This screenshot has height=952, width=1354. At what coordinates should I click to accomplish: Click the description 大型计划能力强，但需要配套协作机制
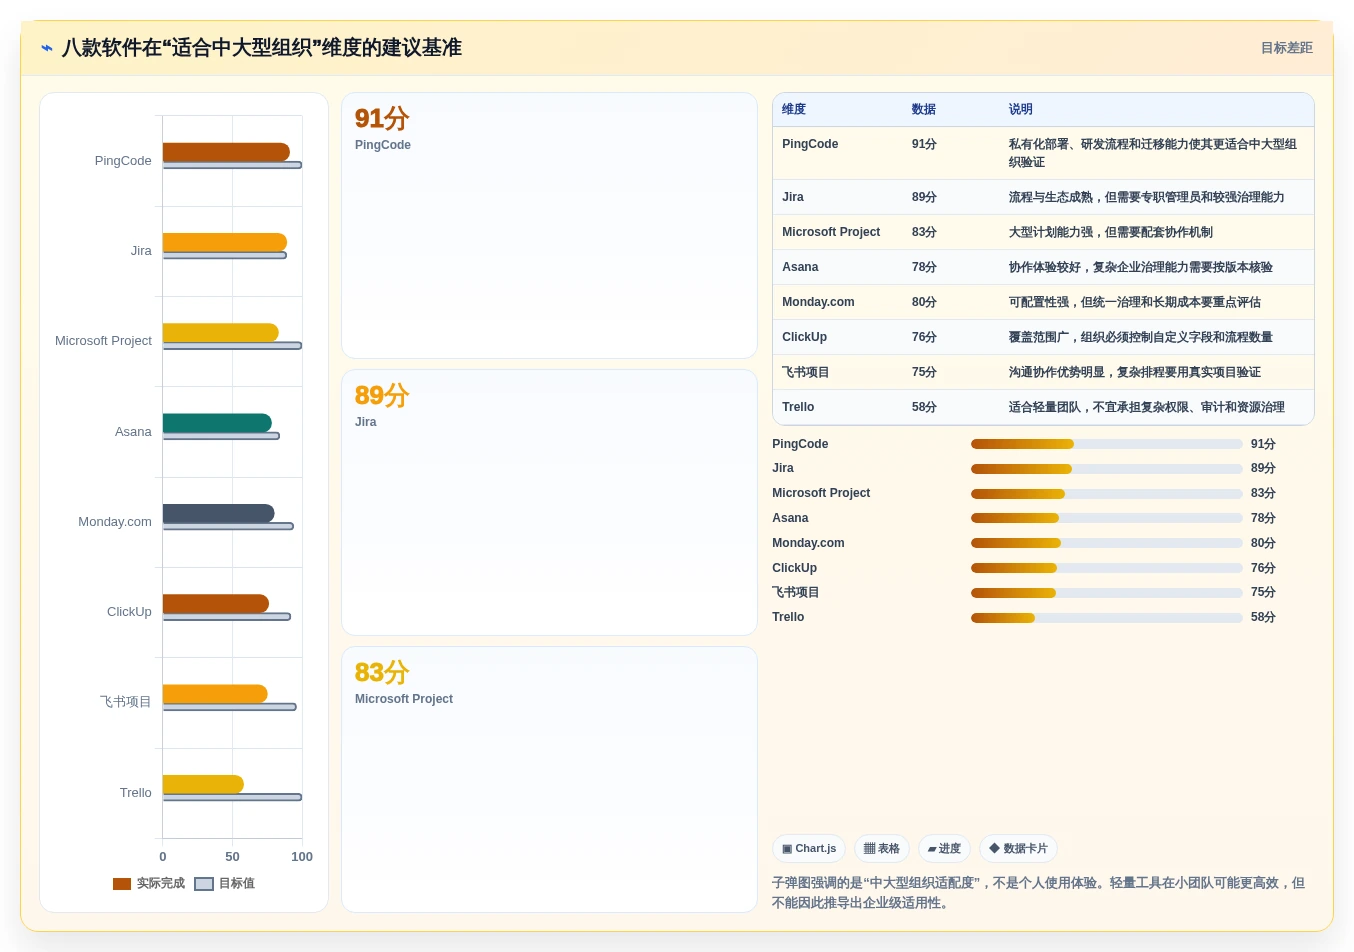point(1110,232)
